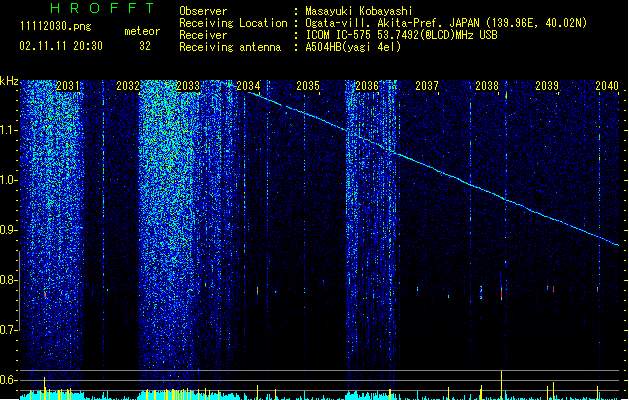The height and width of the screenshot is (400, 629).
Task: Click the 2040 time marker
Action: point(607,86)
